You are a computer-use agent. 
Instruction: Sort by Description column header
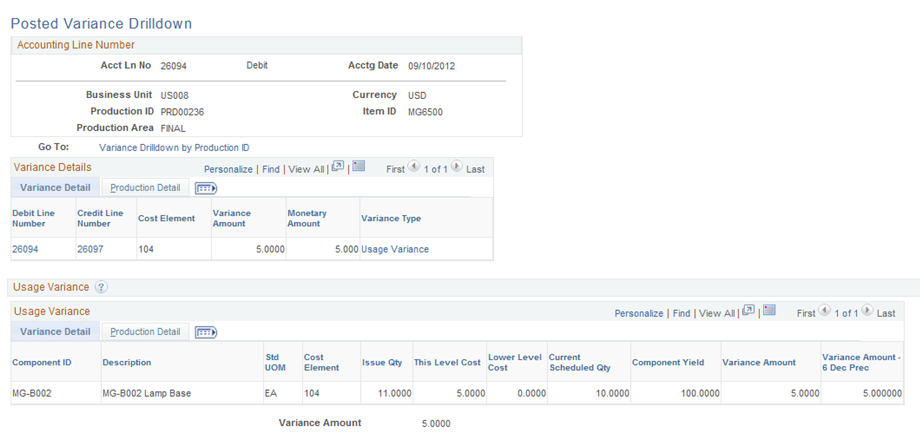point(127,362)
